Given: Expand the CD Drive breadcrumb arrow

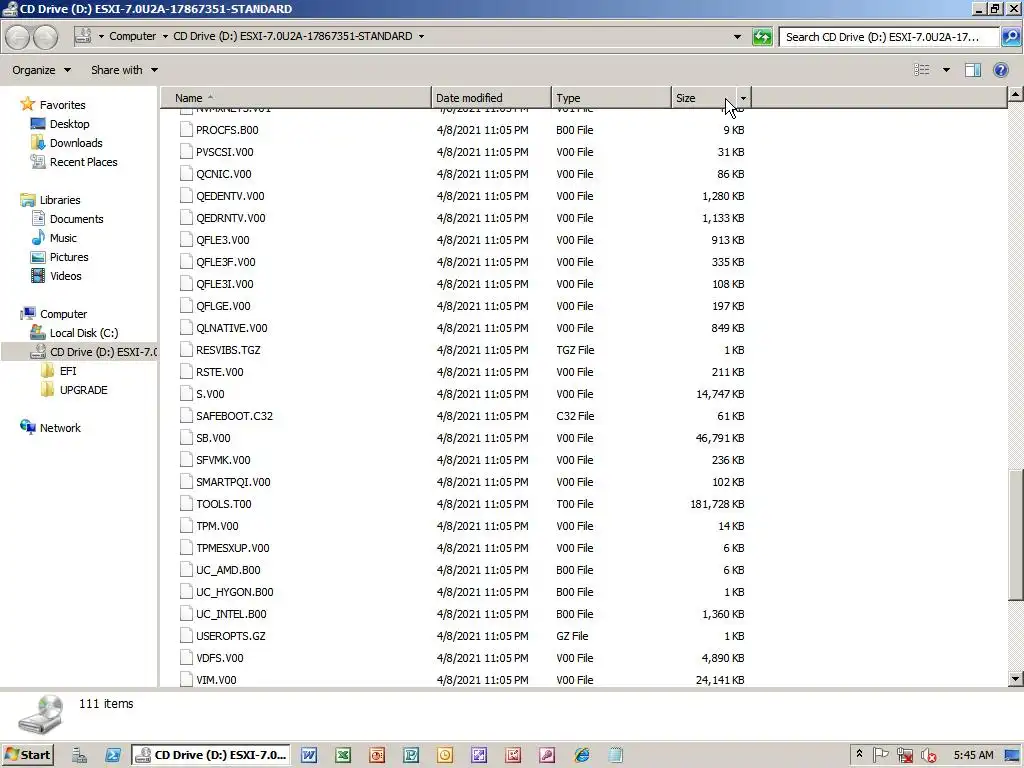Looking at the screenshot, I should 421,37.
